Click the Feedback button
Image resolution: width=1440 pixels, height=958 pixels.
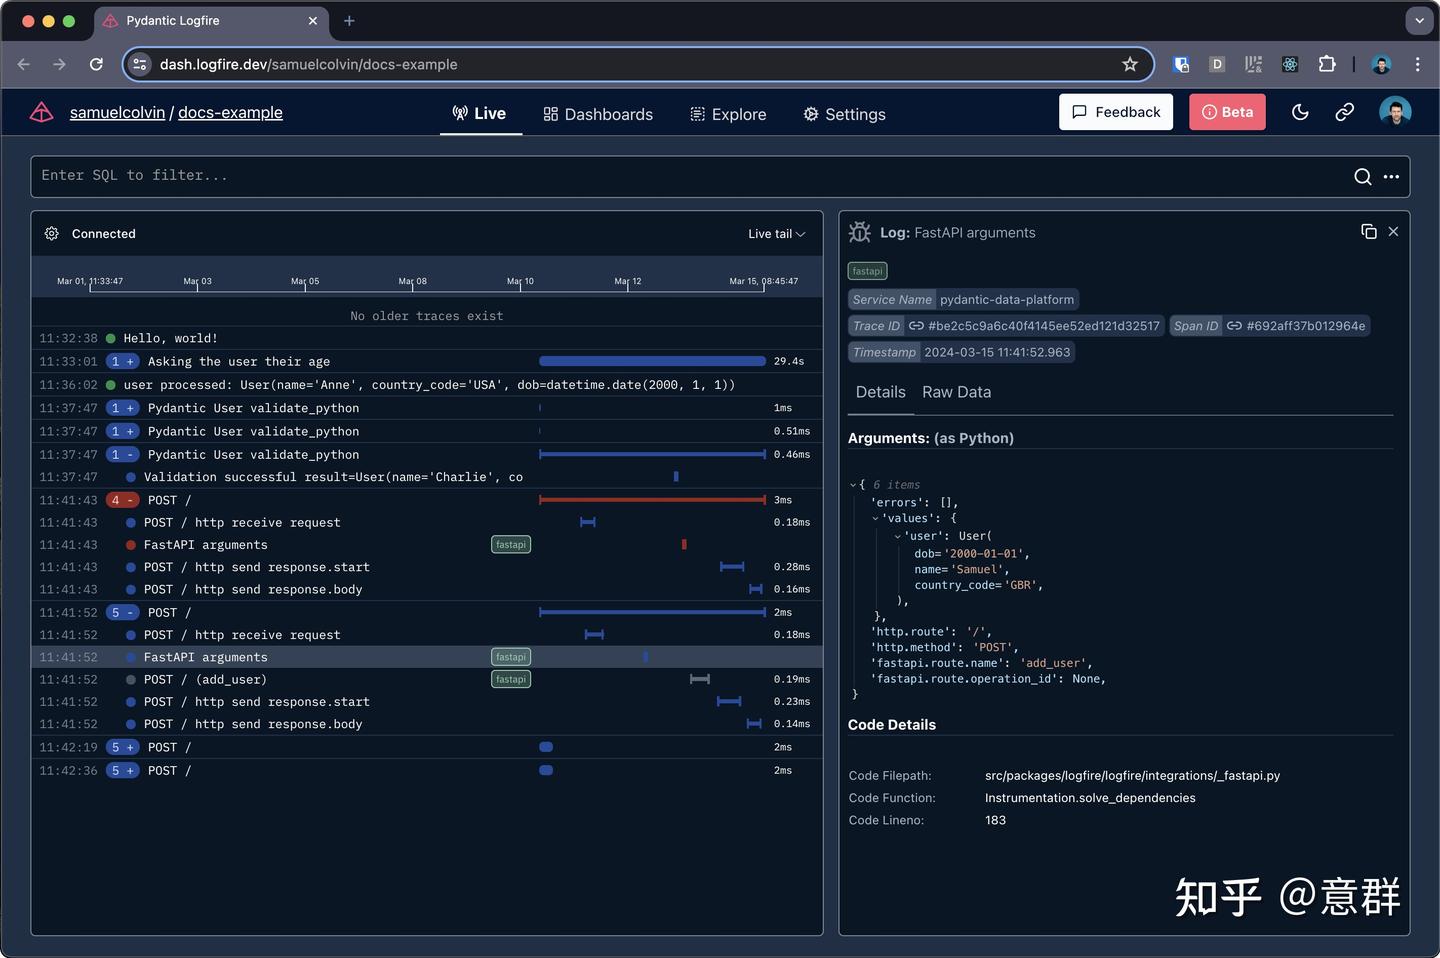point(1116,112)
